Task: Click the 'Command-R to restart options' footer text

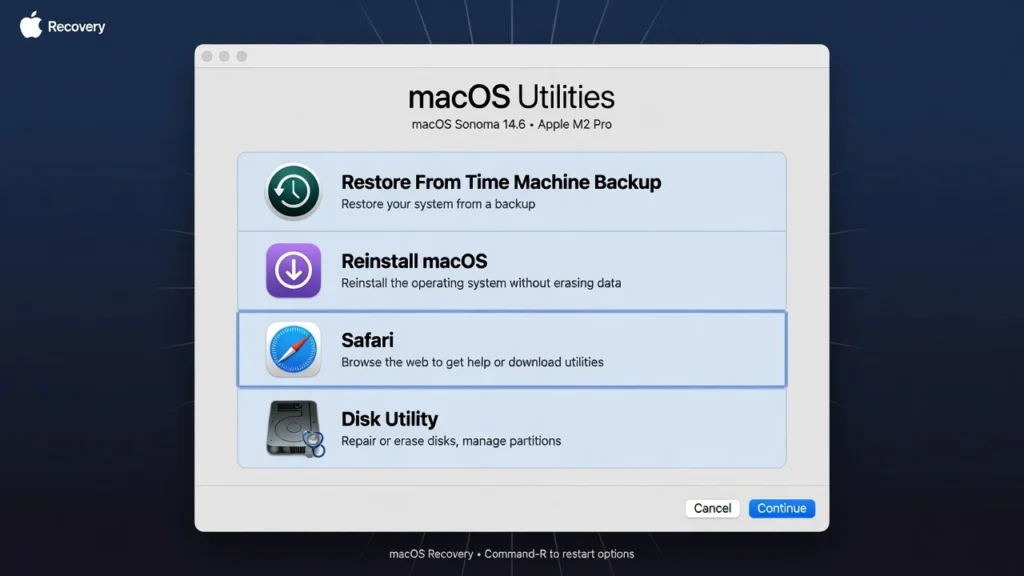Action: click(559, 554)
